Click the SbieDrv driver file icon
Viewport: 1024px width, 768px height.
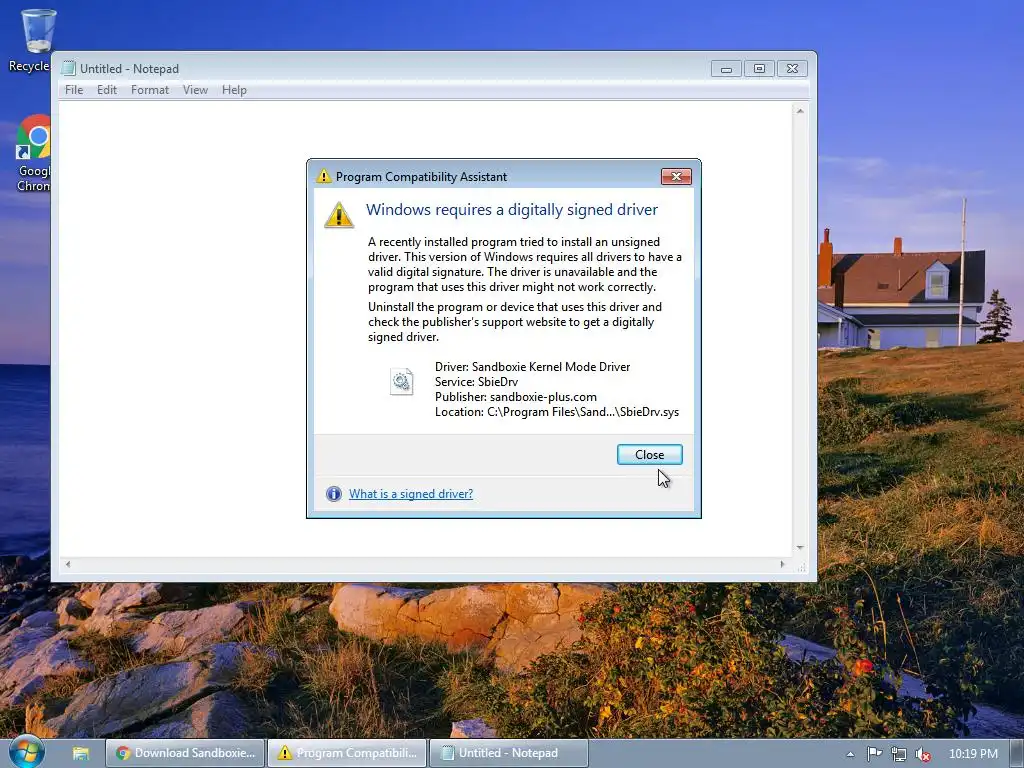point(402,381)
